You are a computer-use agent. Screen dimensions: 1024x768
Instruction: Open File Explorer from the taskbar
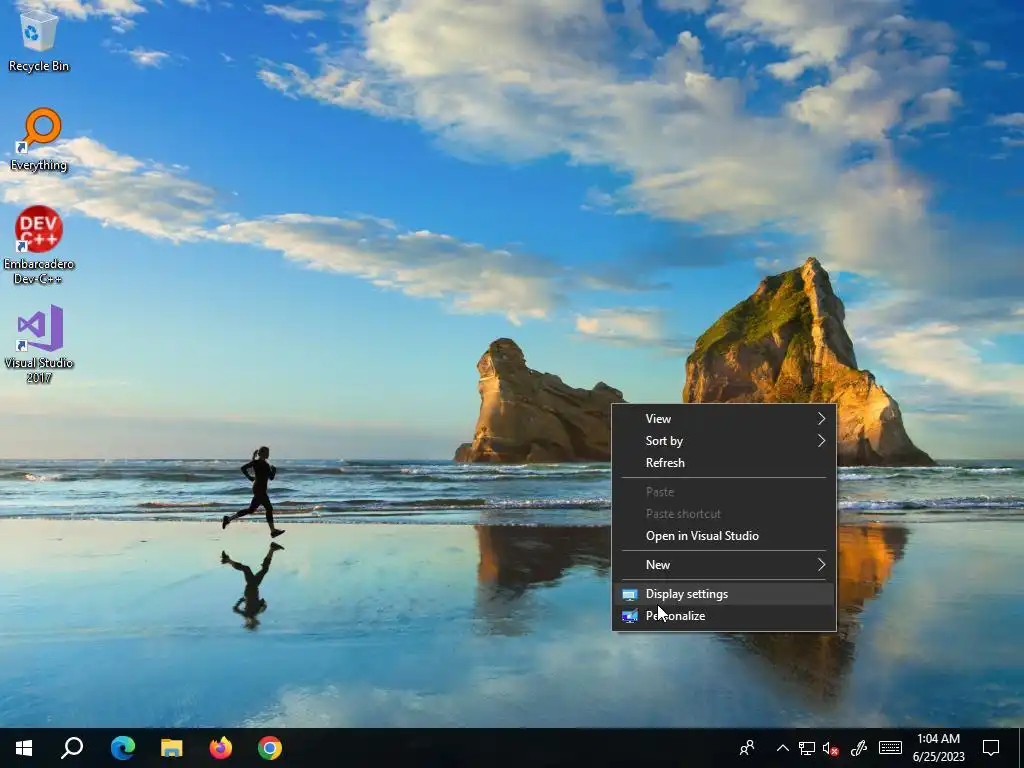172,748
